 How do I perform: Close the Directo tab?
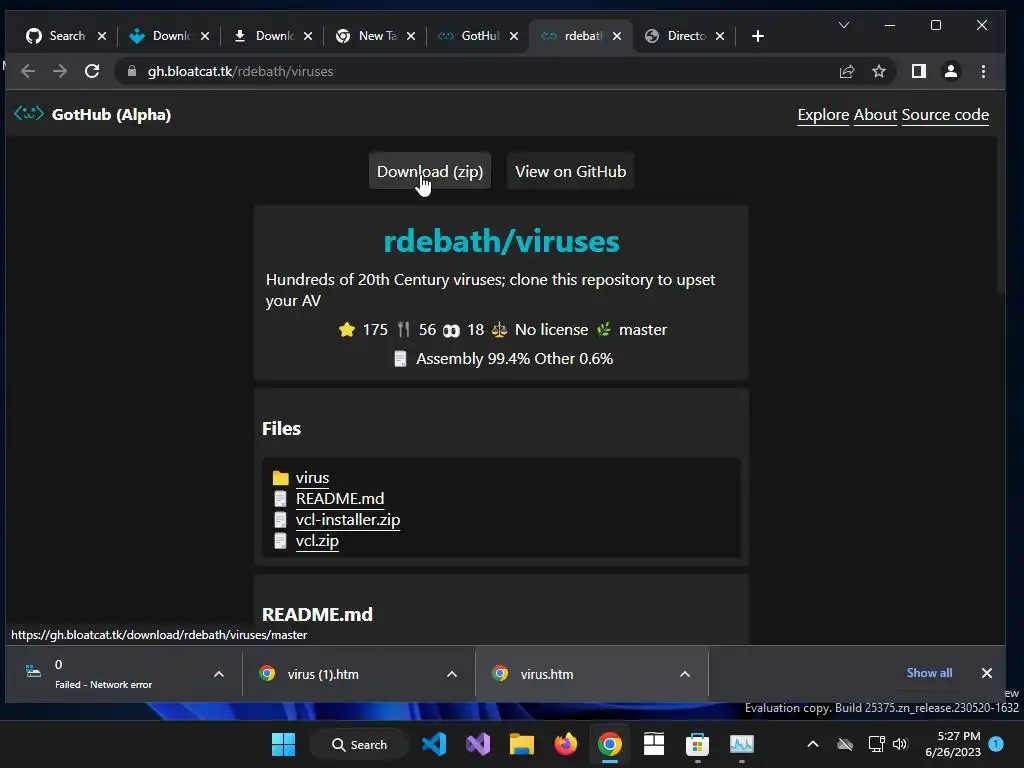click(720, 36)
